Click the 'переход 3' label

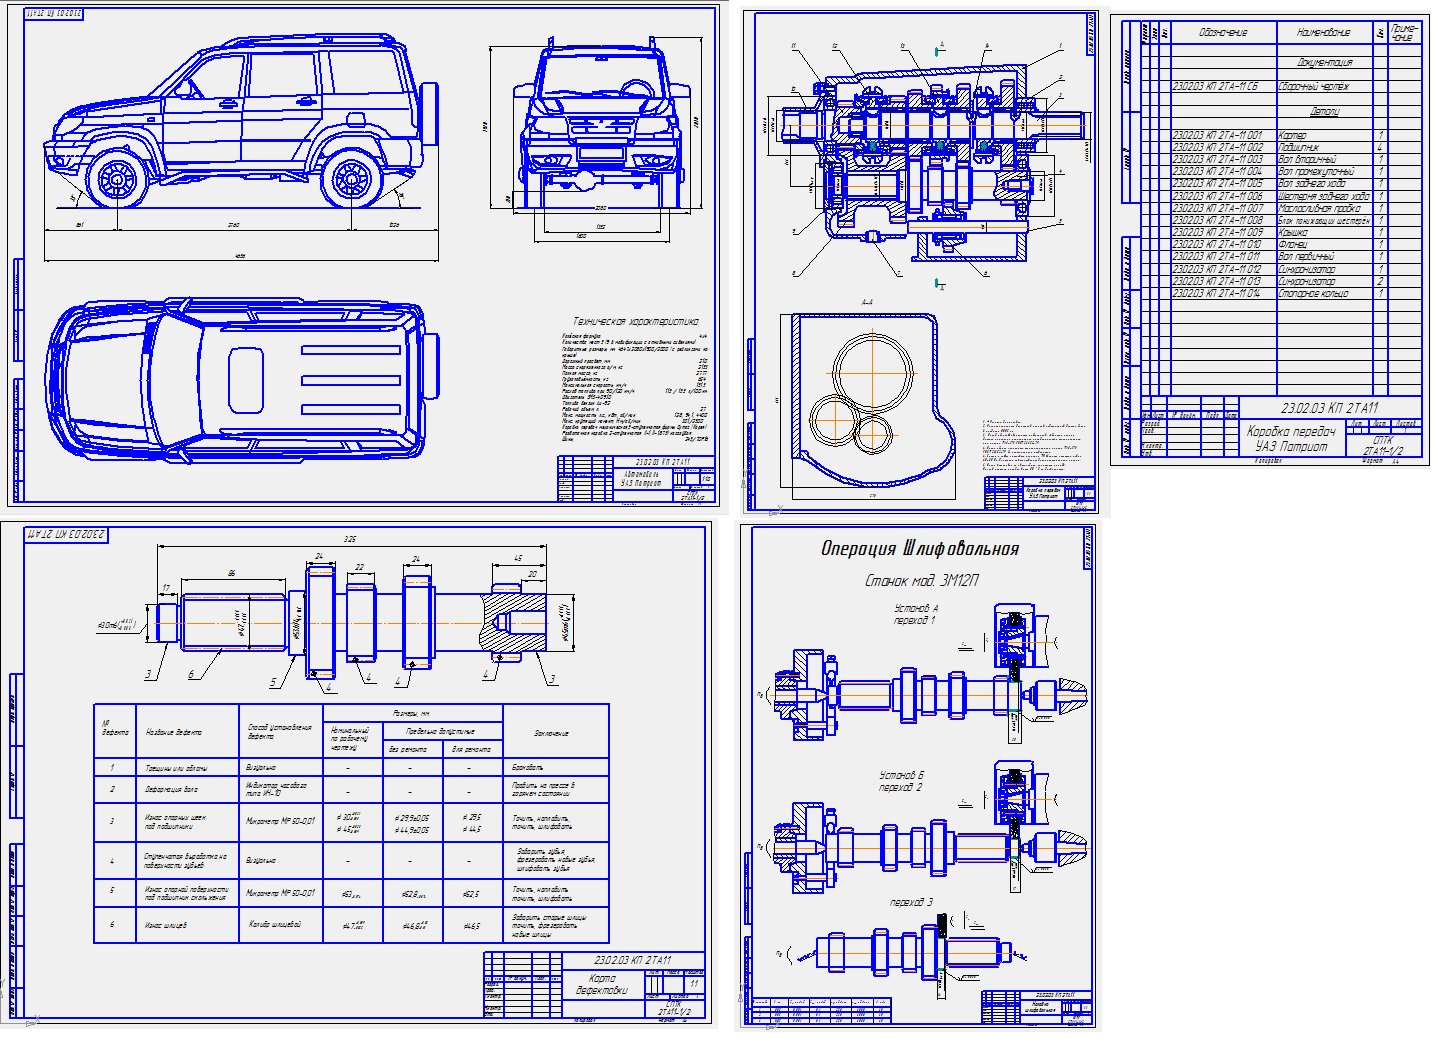911,902
